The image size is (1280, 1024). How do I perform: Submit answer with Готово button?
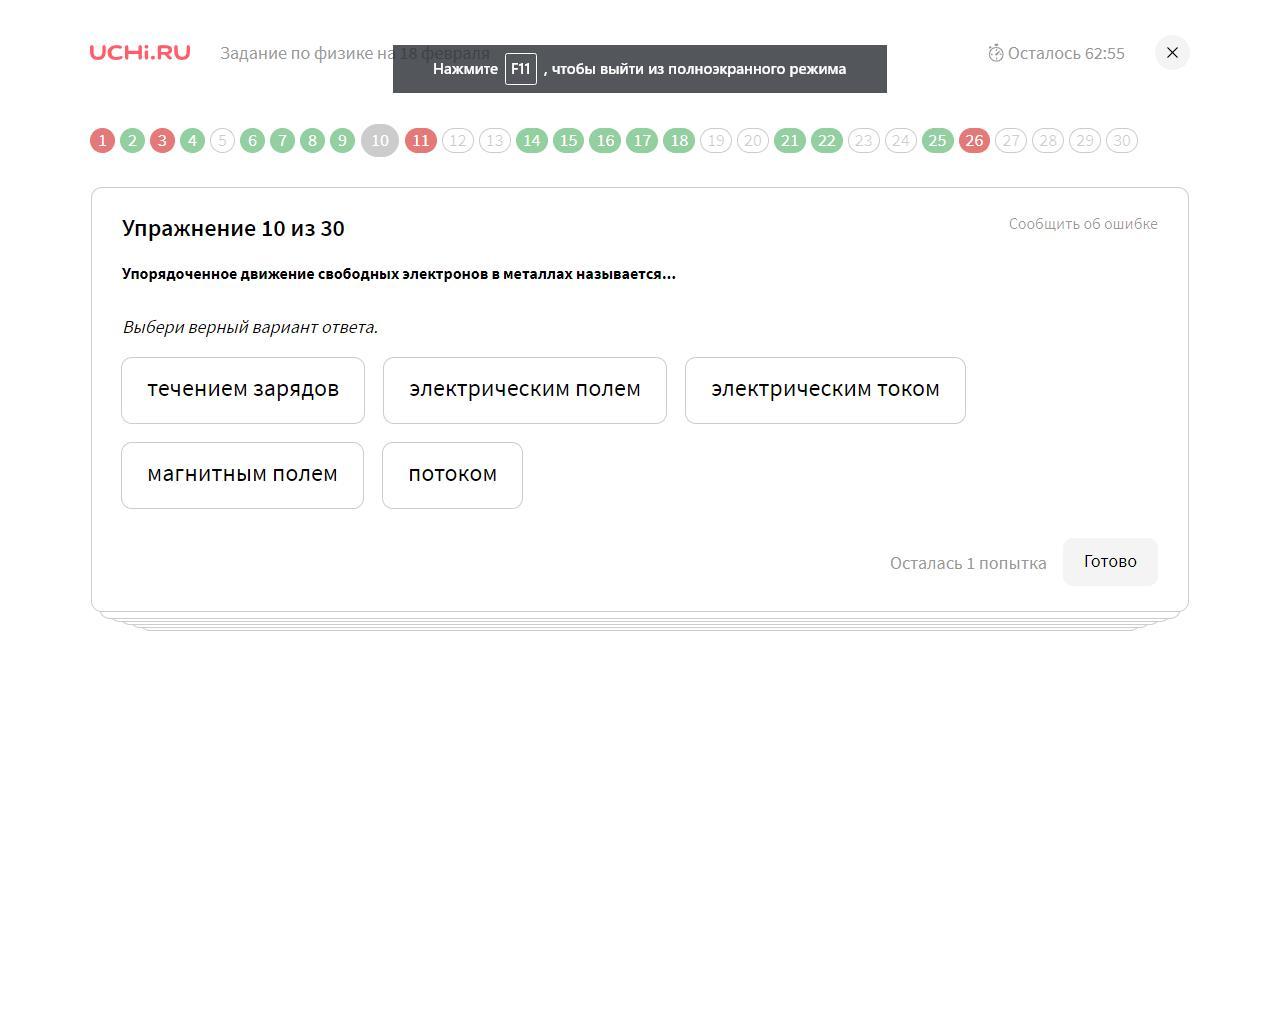coord(1110,562)
